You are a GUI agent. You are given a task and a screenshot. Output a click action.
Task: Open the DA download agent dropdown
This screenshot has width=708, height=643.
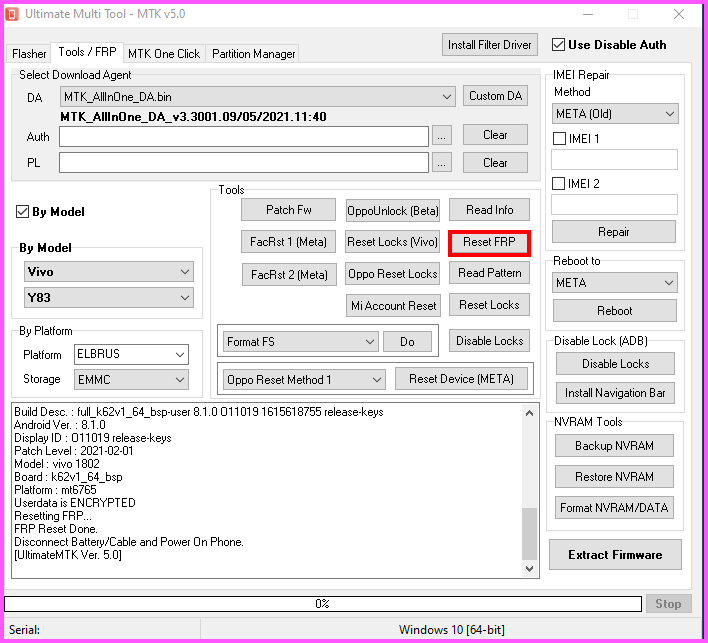[258, 97]
